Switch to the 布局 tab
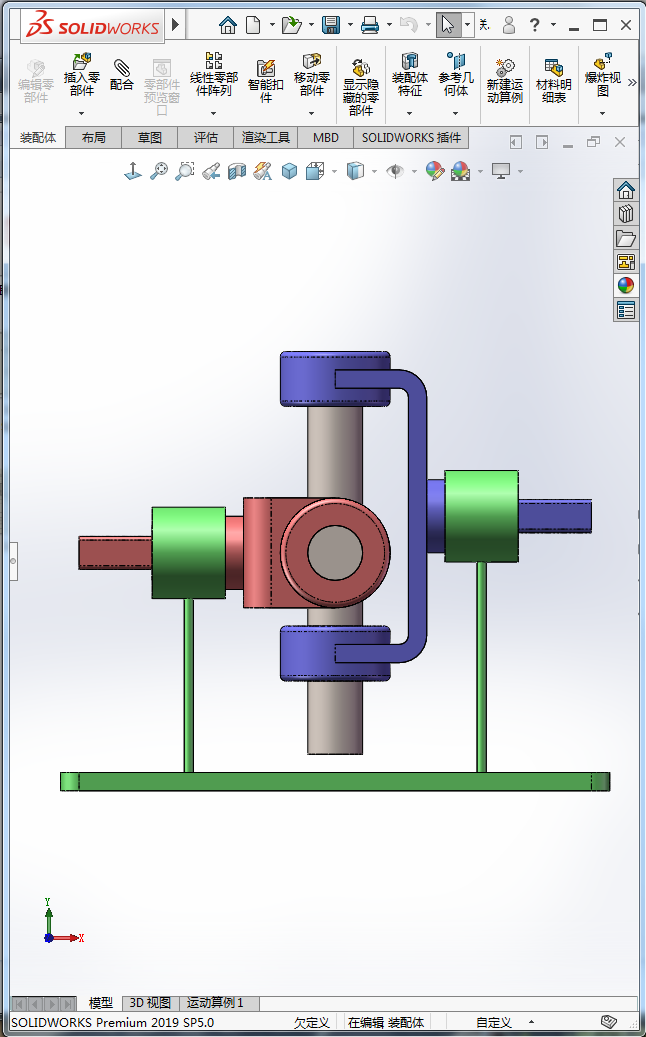Screen dimensions: 646x1037 [x=93, y=138]
